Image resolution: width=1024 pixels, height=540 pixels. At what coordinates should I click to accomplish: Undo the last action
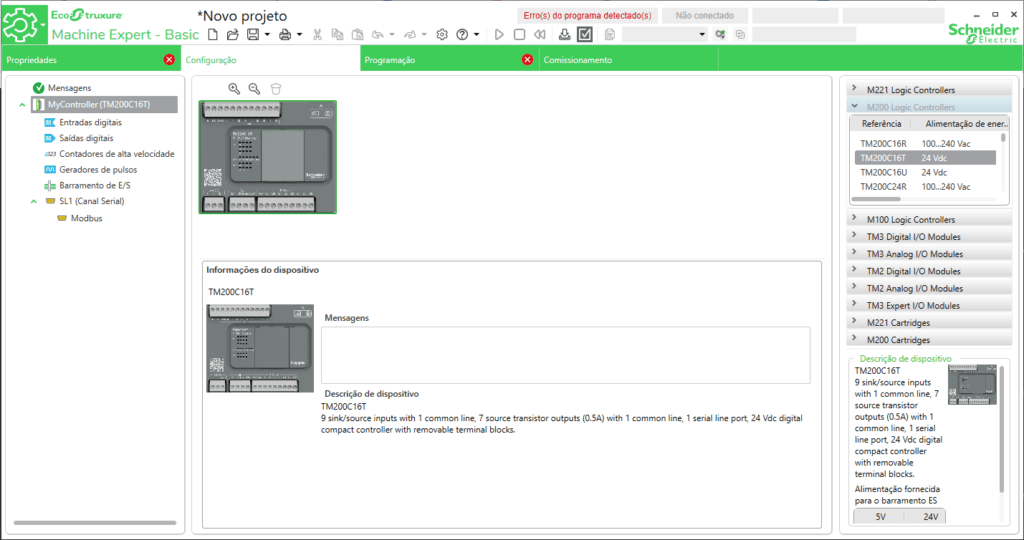pyautogui.click(x=377, y=35)
